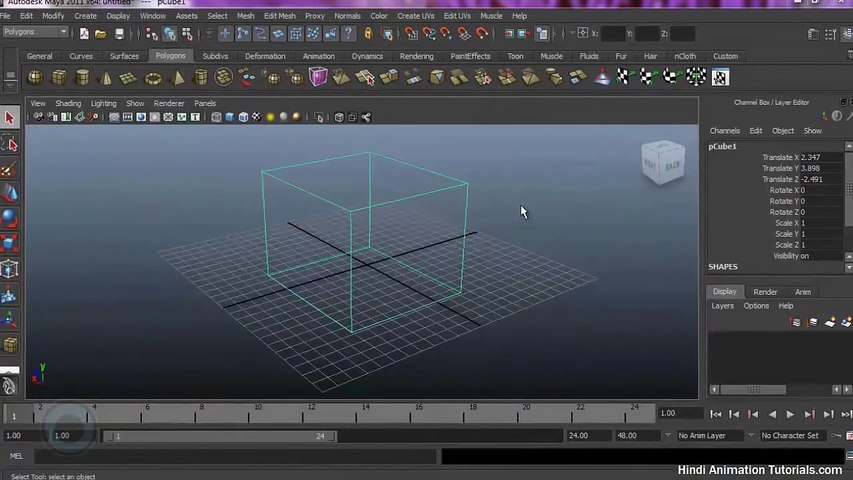853x480 pixels.
Task: Activate the Lasso Select tool
Action: click(x=9, y=144)
